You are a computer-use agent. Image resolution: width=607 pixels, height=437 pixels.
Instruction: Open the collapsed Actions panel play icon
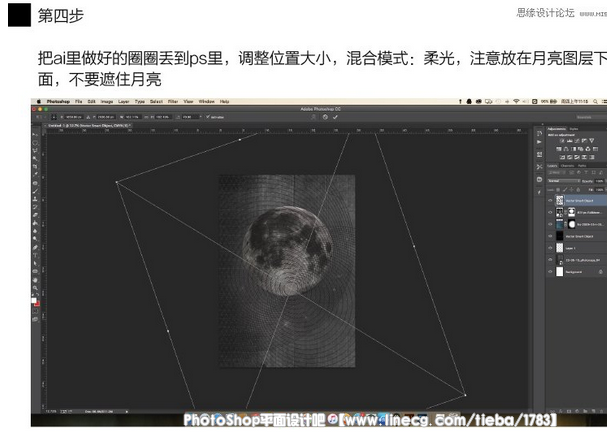539,142
